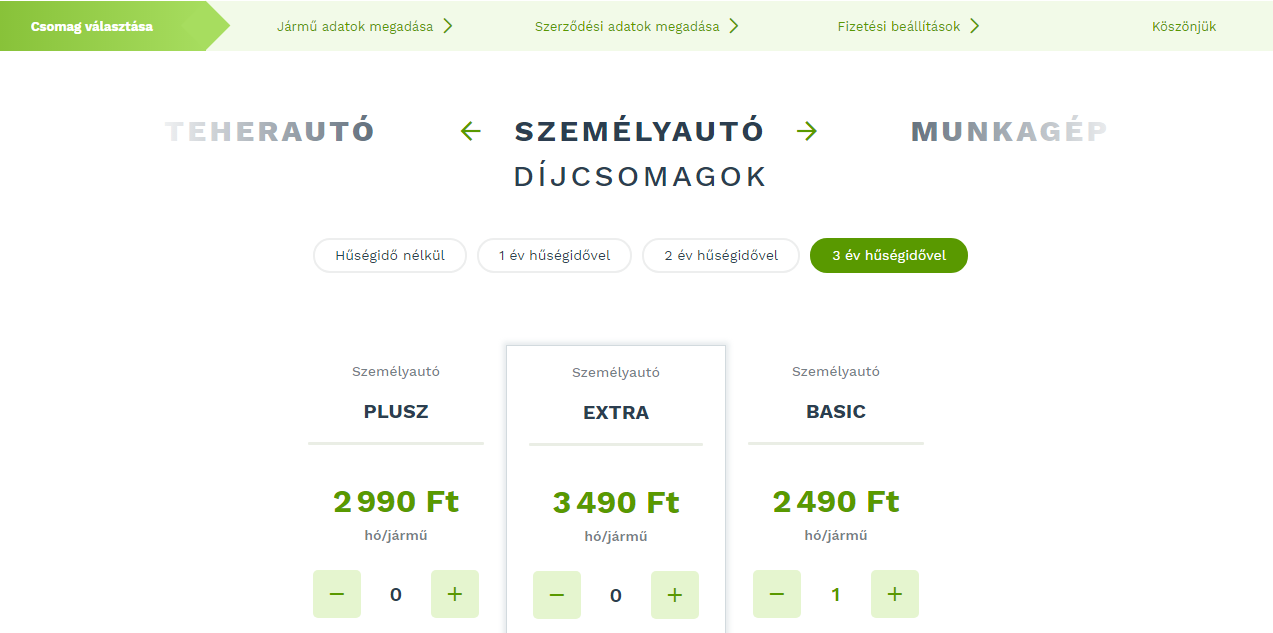Jump to Fizetési beállítások step
The height and width of the screenshot is (633, 1273).
click(x=899, y=26)
